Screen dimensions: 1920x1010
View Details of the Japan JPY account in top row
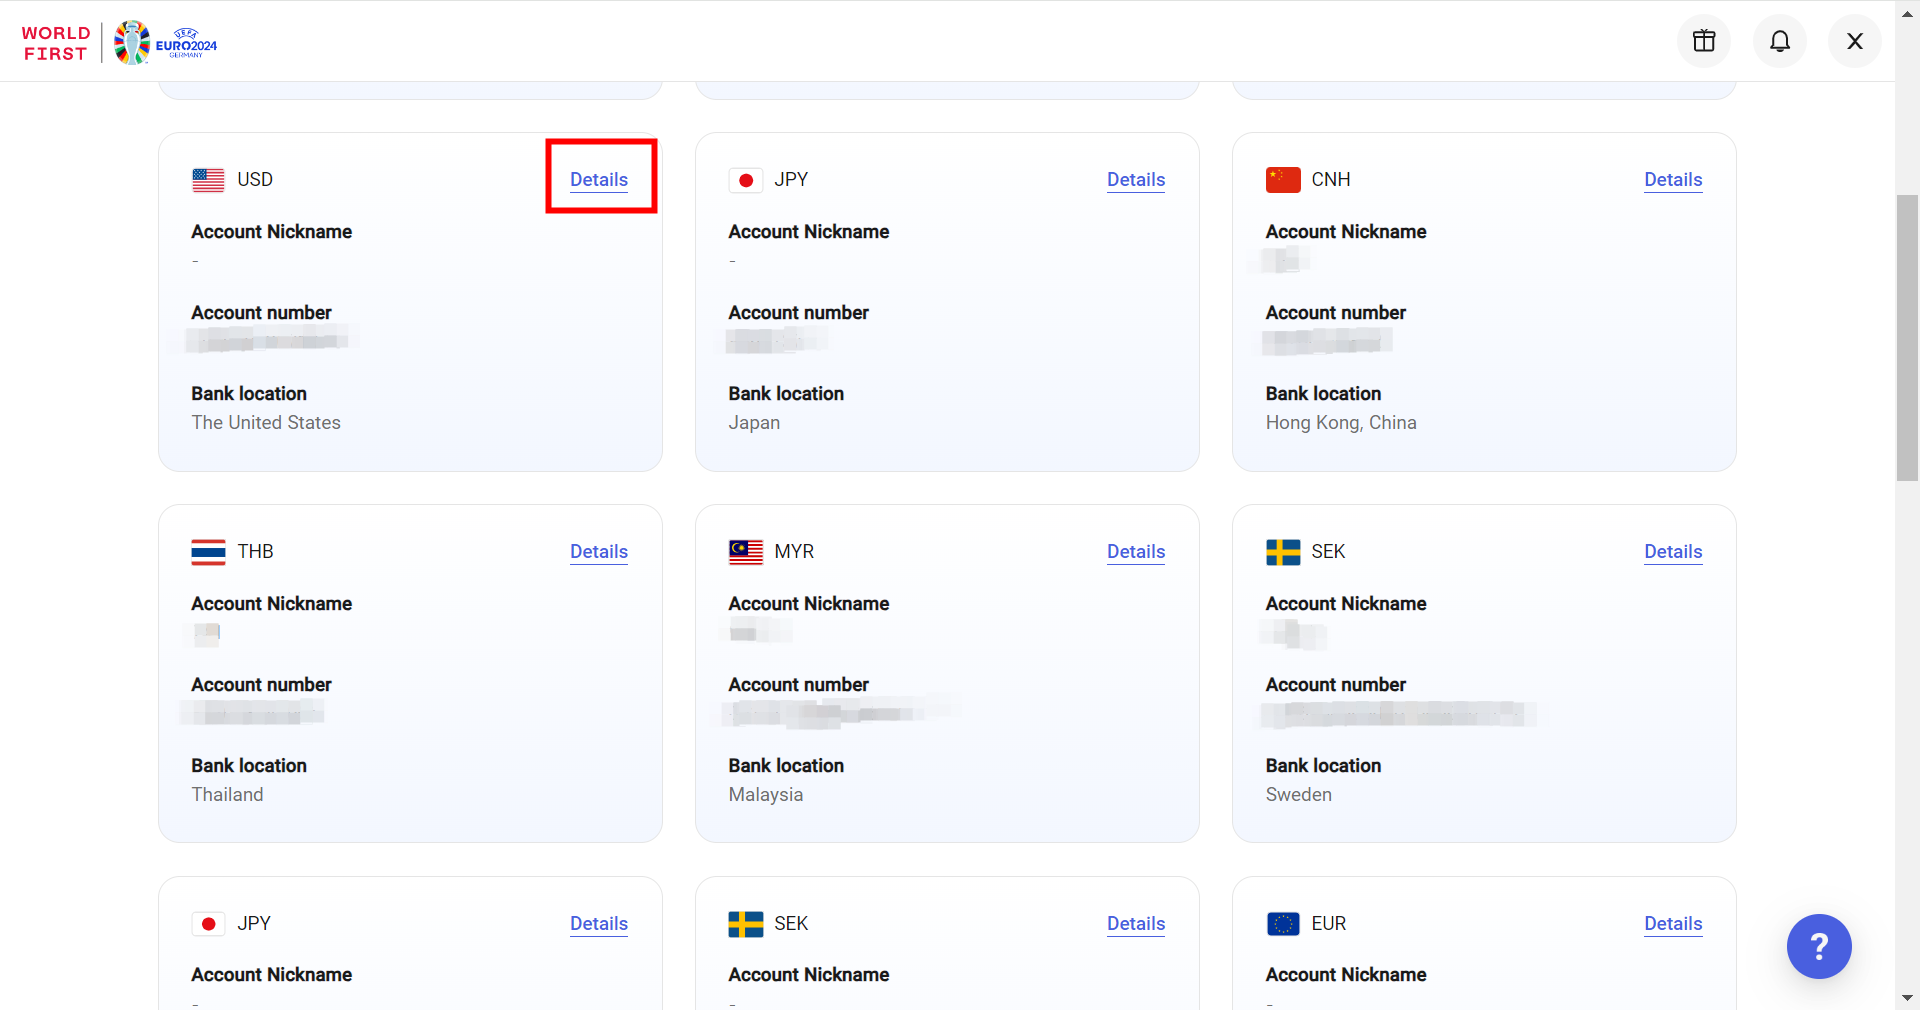pos(1135,180)
